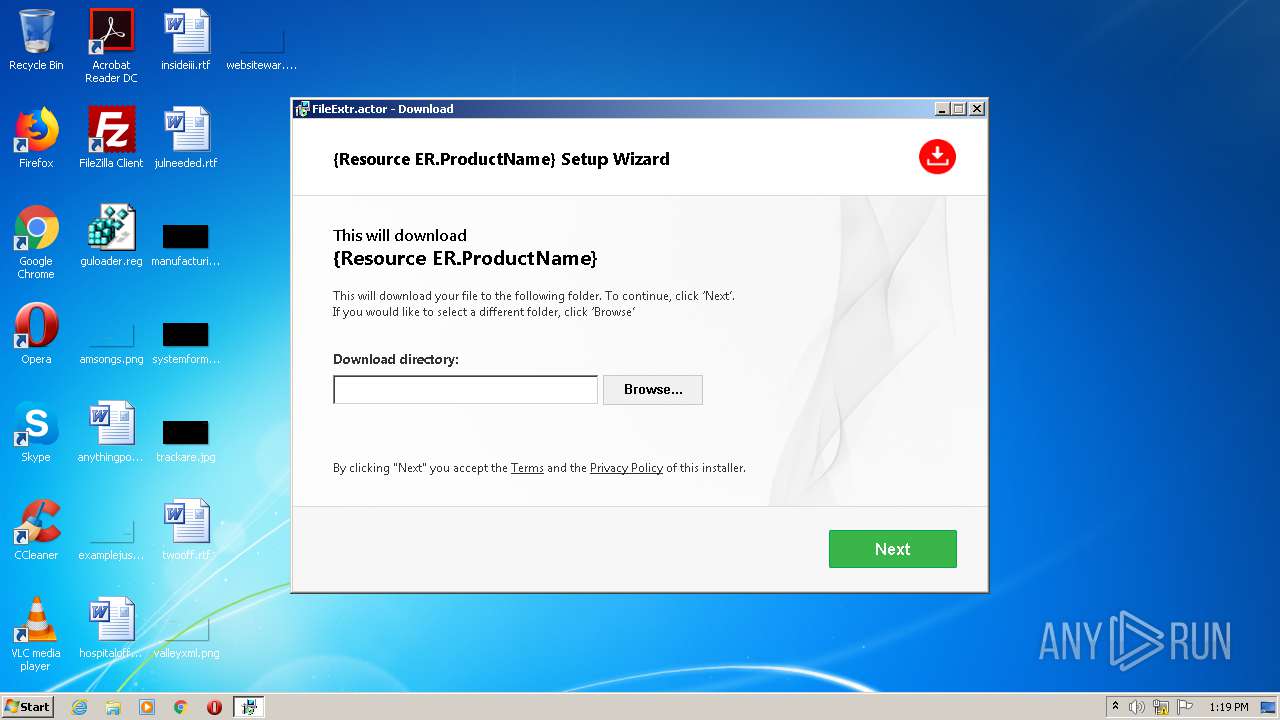Click the 1:19 PM system clock
1280x720 pixels.
(1228, 707)
